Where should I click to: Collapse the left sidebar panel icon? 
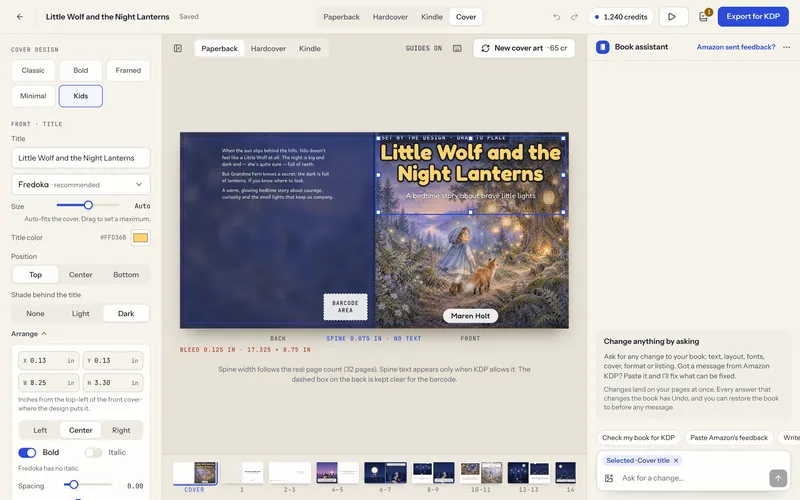pyautogui.click(x=178, y=48)
